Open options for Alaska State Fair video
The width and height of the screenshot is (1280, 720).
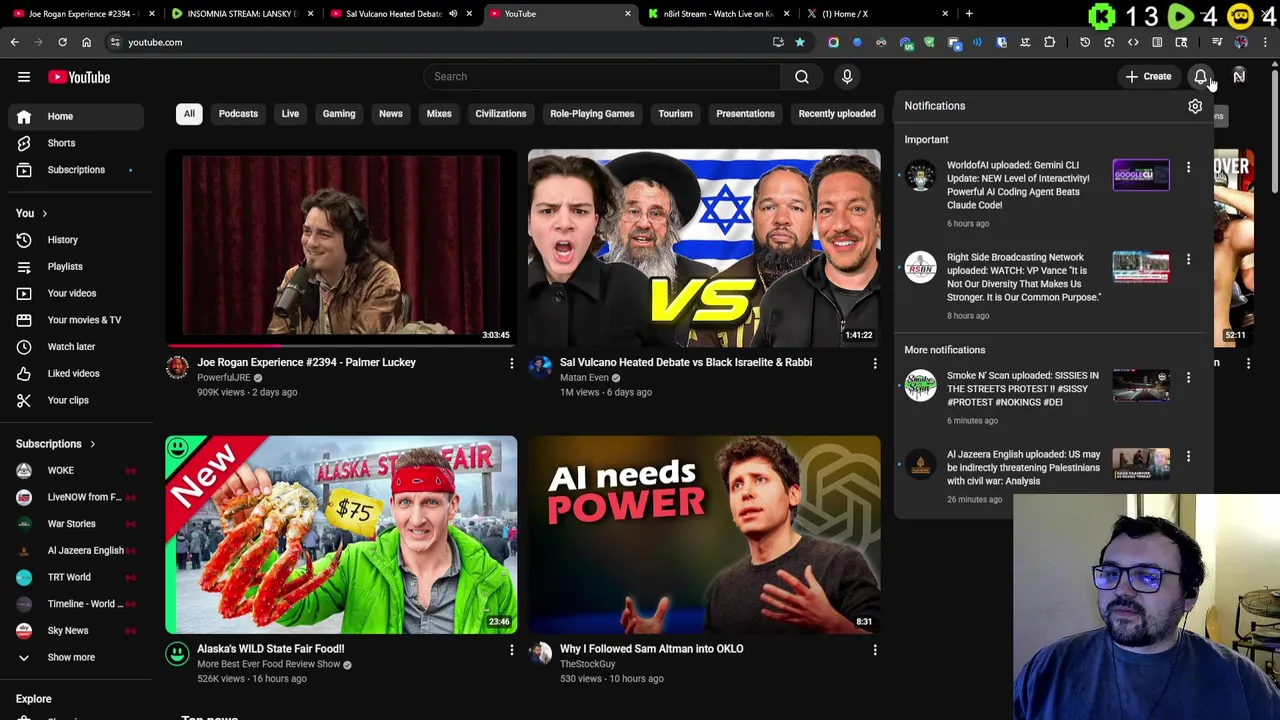(x=511, y=650)
